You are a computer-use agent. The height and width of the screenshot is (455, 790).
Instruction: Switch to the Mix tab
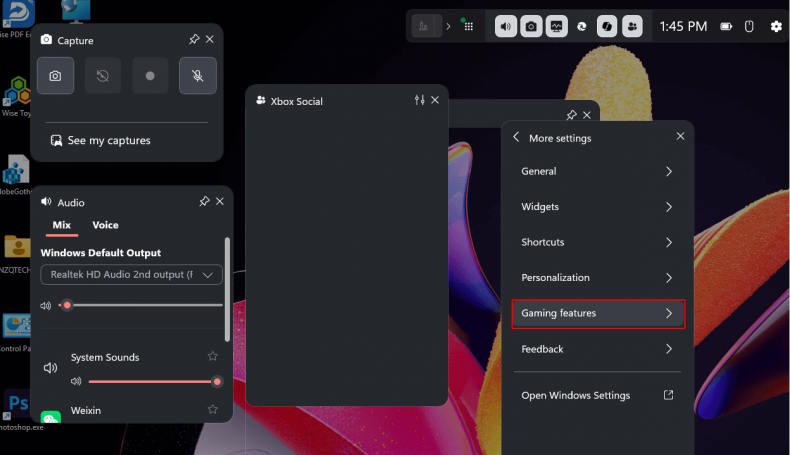pos(61,225)
